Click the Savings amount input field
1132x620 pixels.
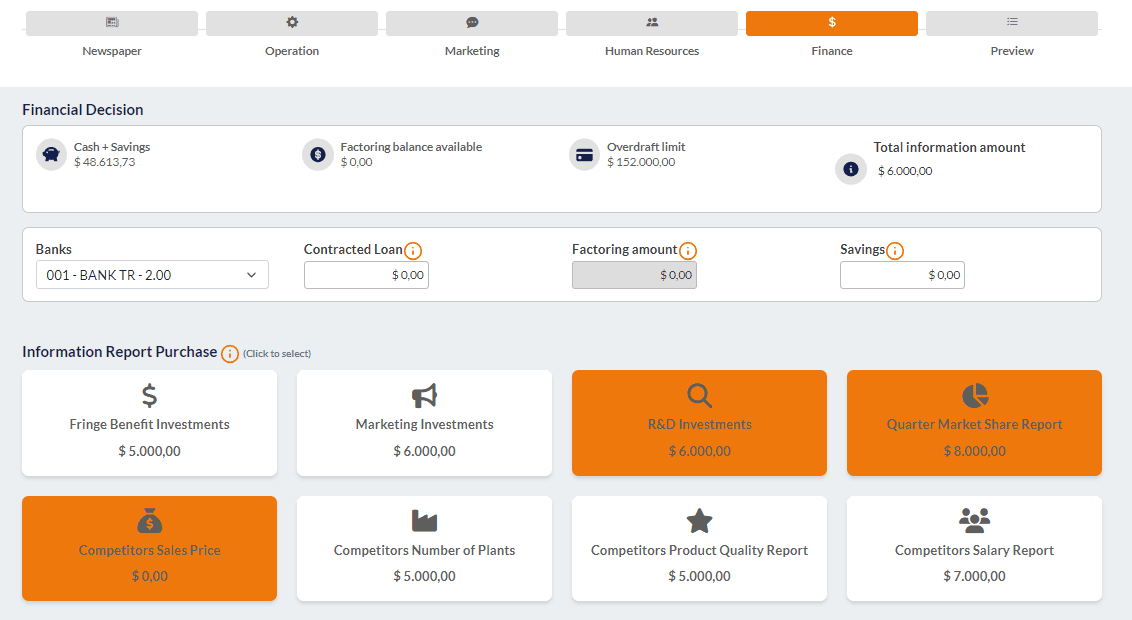(x=902, y=275)
